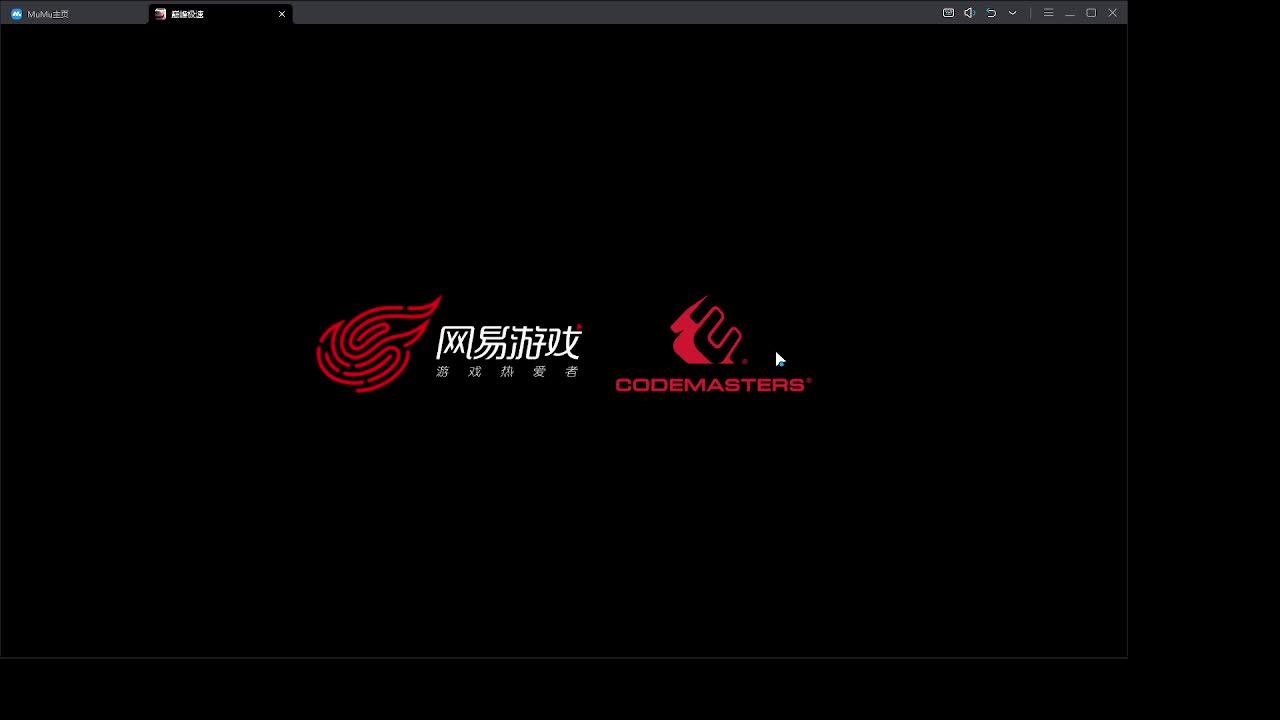
Task: Switch to the MuMu主页 tab
Action: click(40, 14)
